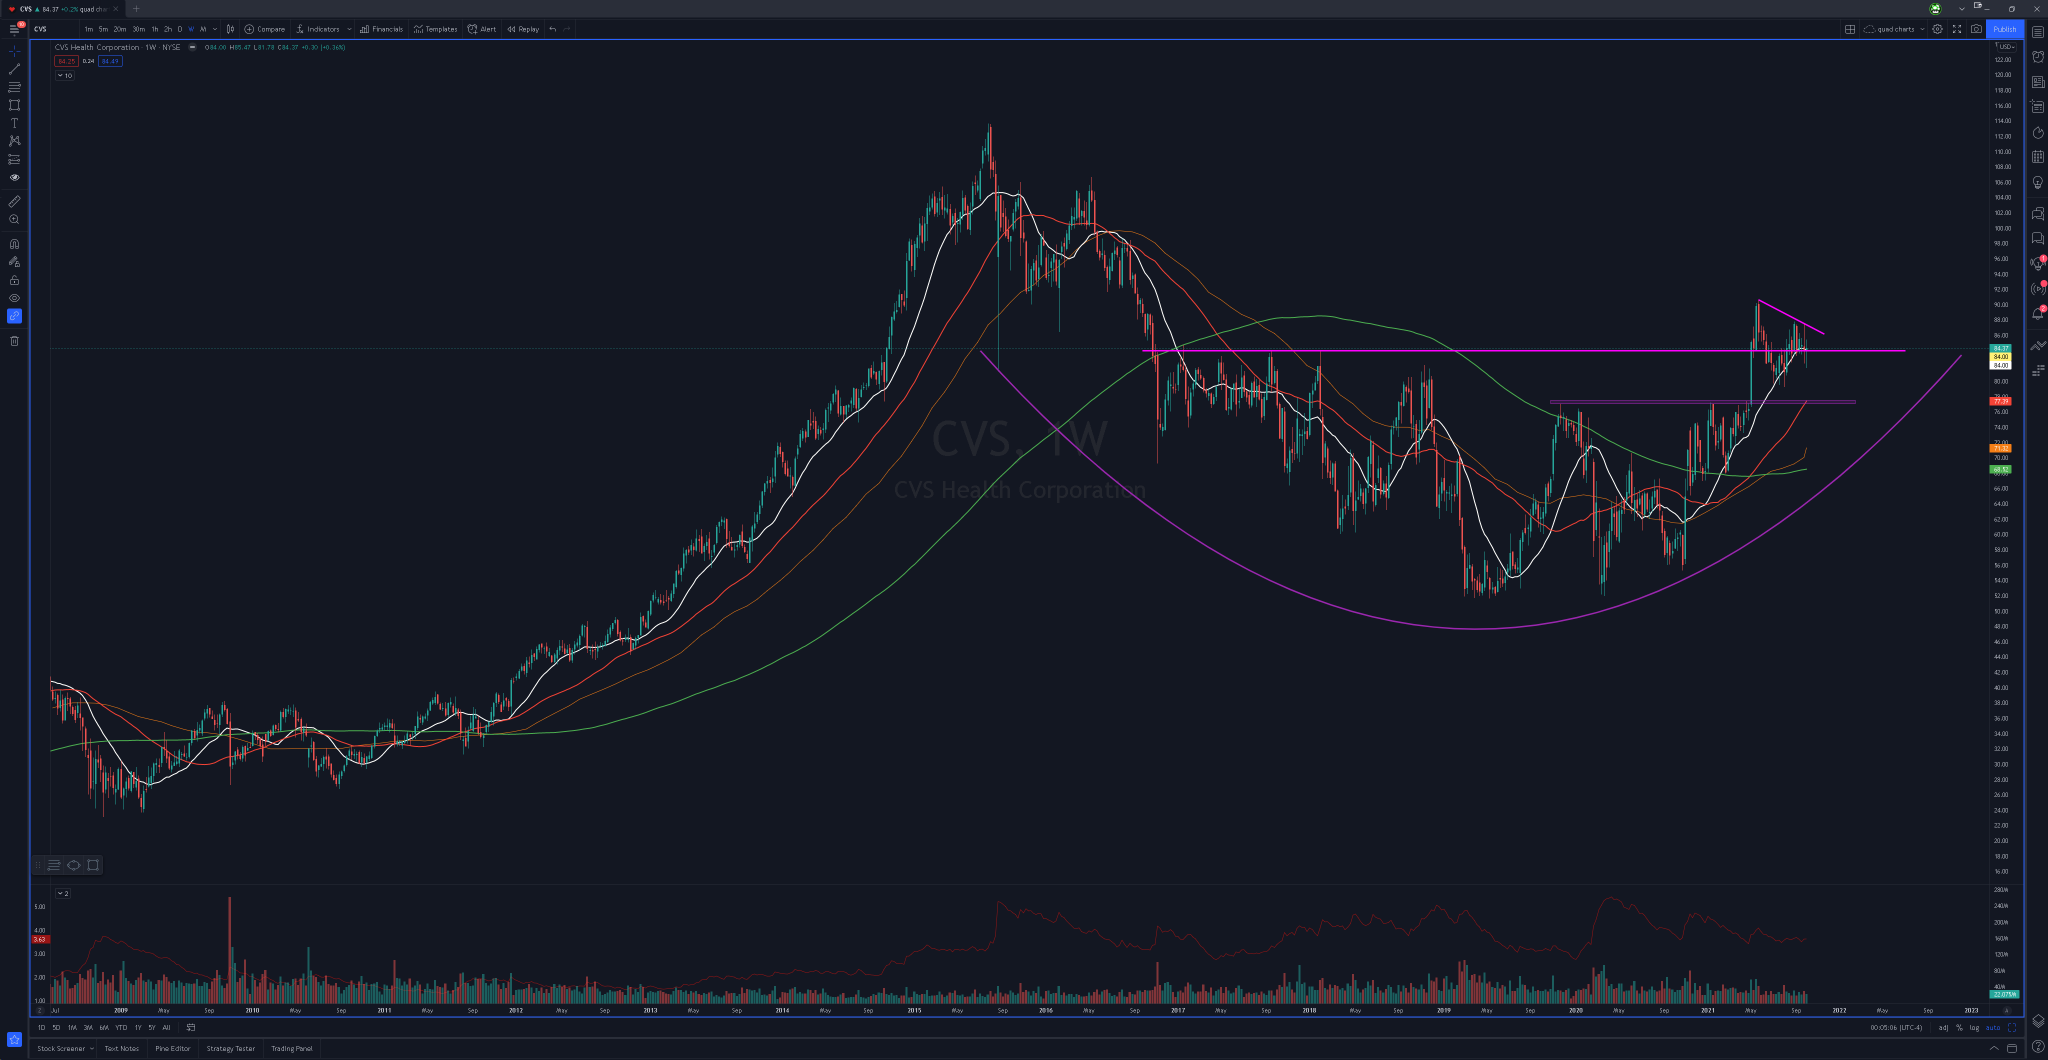
Task: Open the Trading Panel tab
Action: pyautogui.click(x=292, y=1048)
